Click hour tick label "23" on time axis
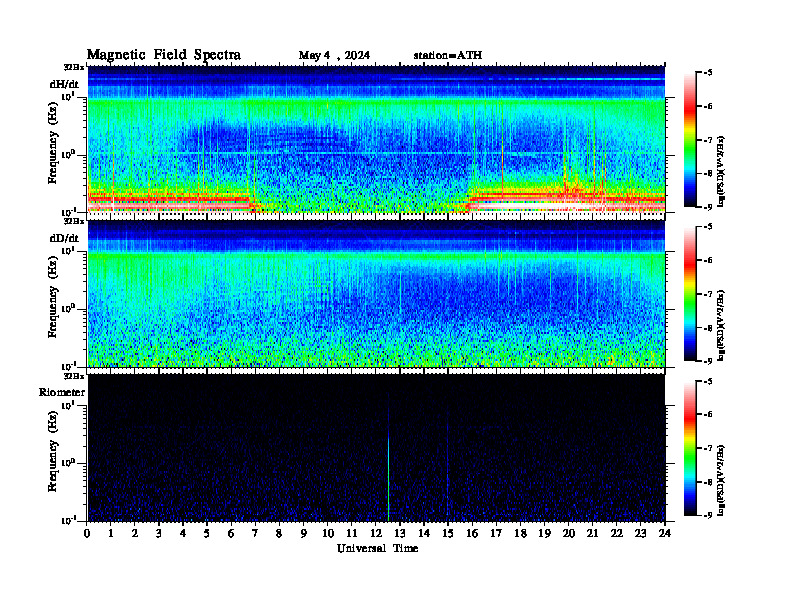This screenshot has width=792, height=612. tap(640, 534)
